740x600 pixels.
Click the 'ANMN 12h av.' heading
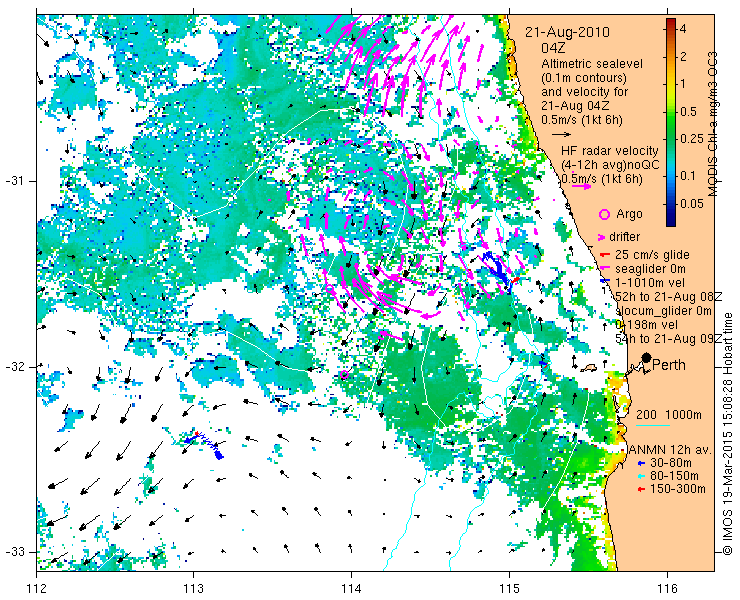click(x=670, y=449)
